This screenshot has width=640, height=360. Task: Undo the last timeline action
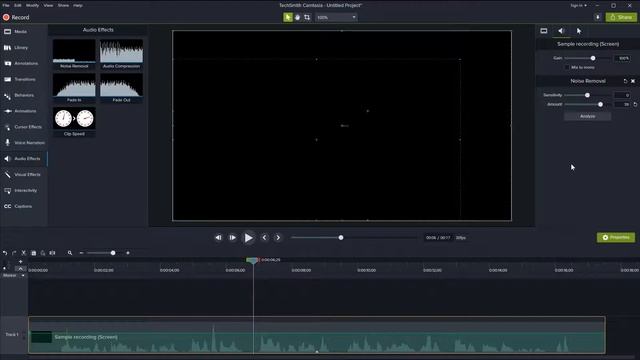(5, 253)
